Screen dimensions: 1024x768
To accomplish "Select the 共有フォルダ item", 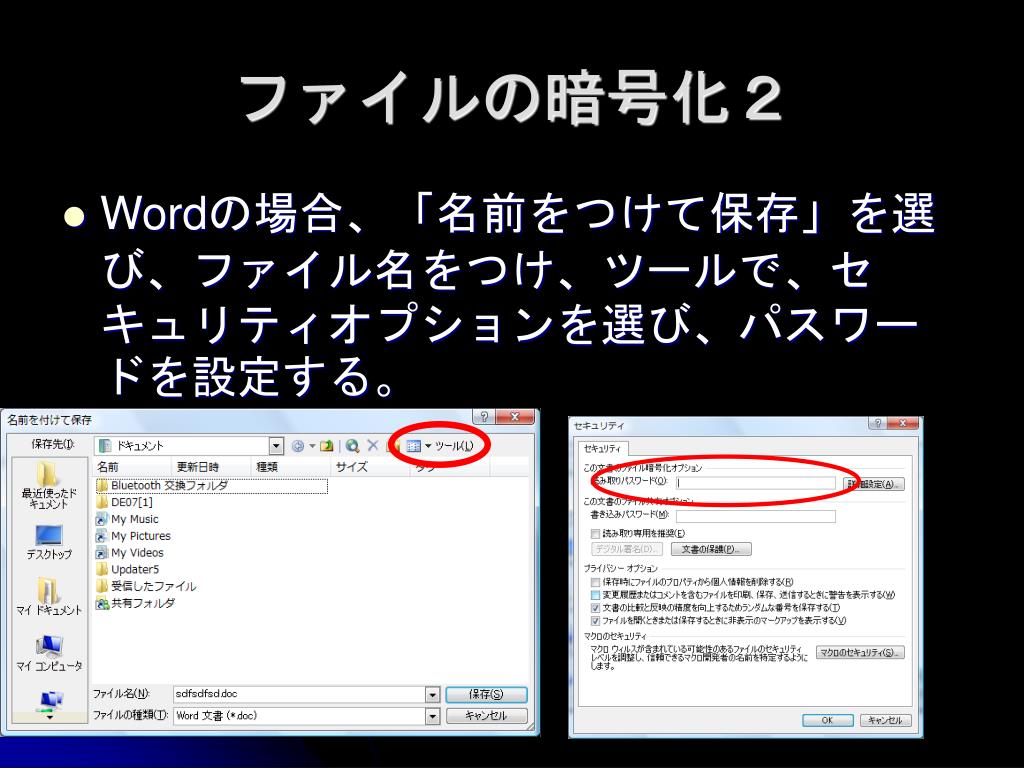I will pos(136,603).
